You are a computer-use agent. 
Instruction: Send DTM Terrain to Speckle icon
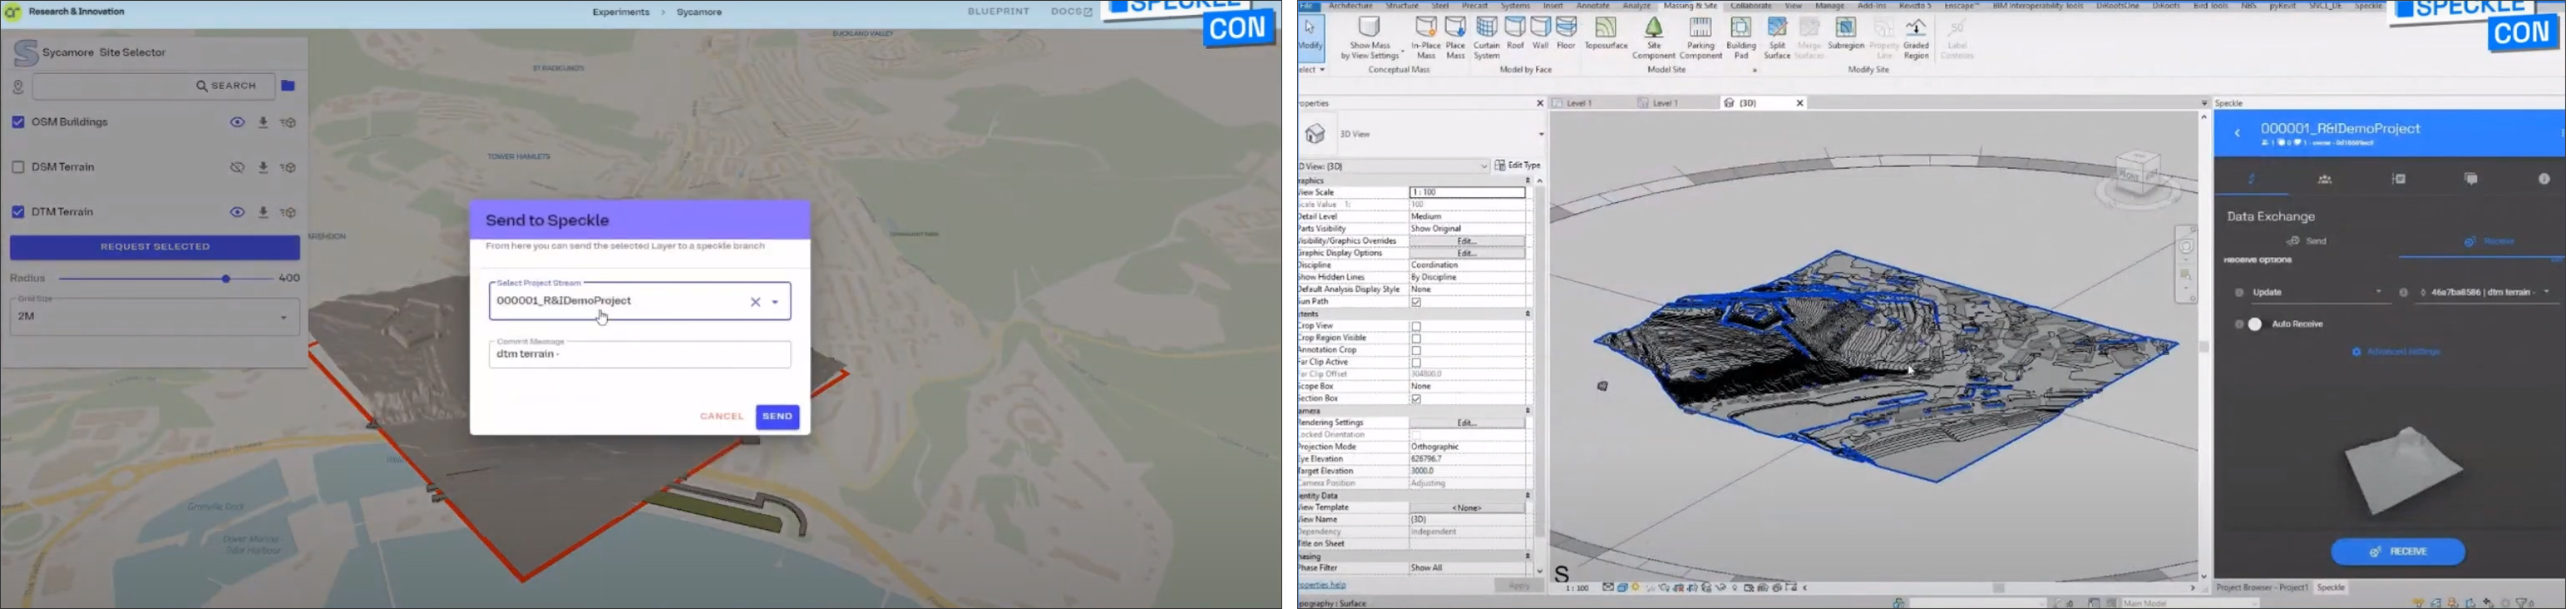289,213
